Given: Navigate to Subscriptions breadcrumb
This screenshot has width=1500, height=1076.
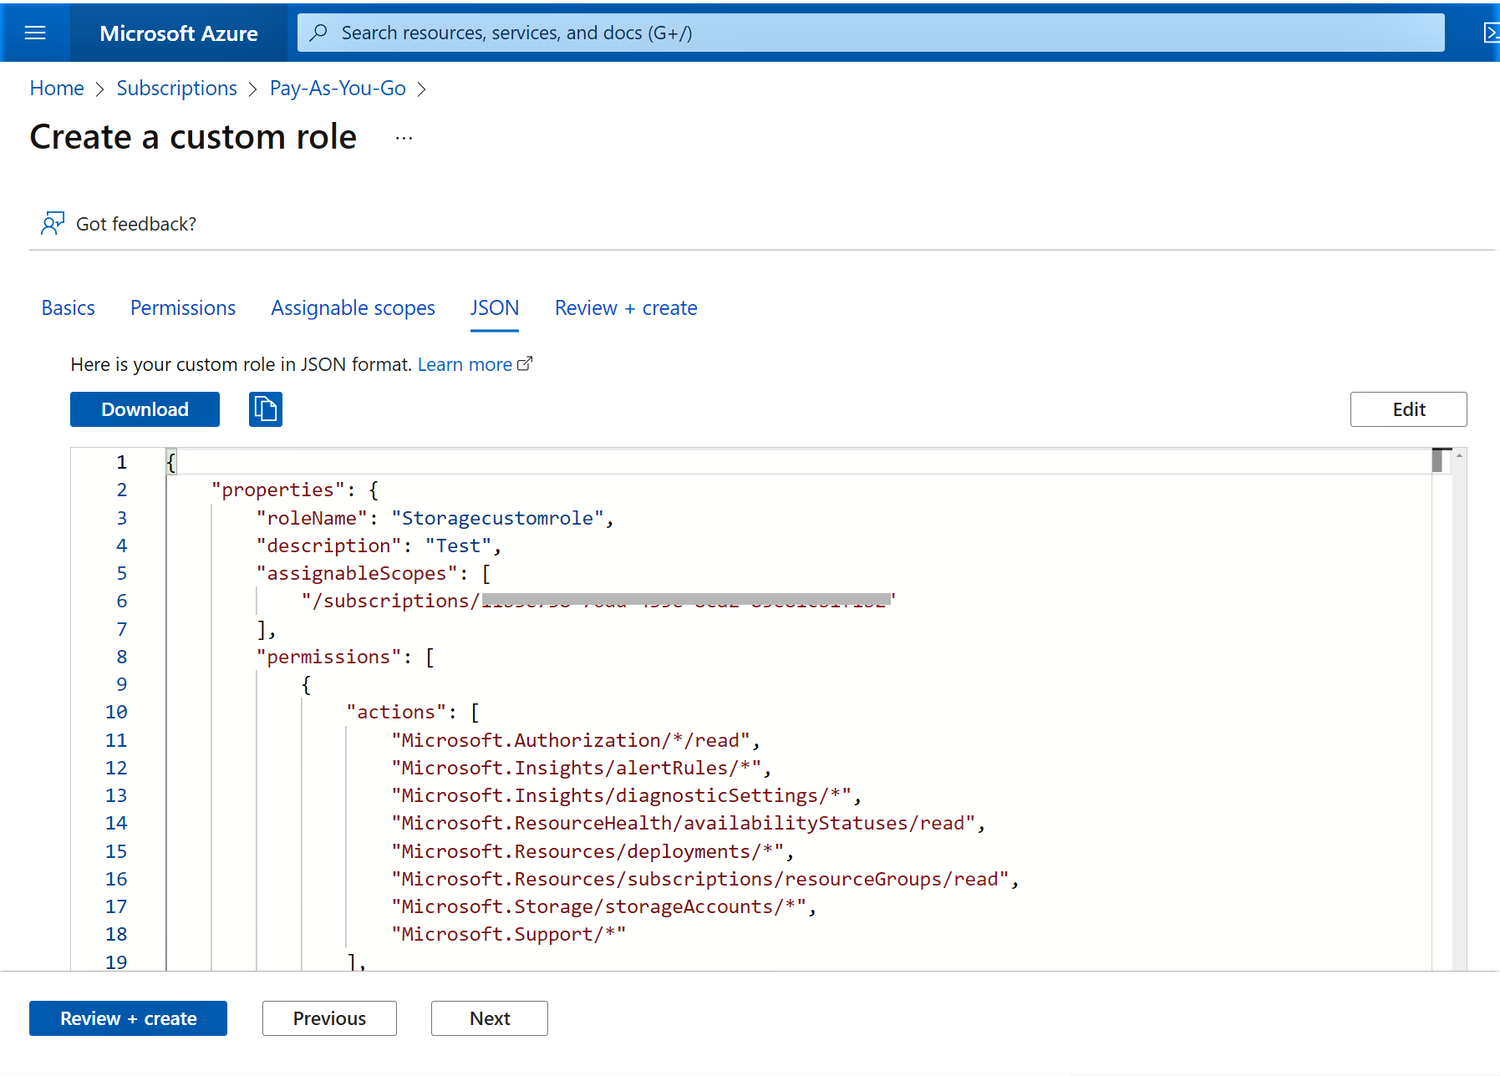Looking at the screenshot, I should pyautogui.click(x=177, y=88).
